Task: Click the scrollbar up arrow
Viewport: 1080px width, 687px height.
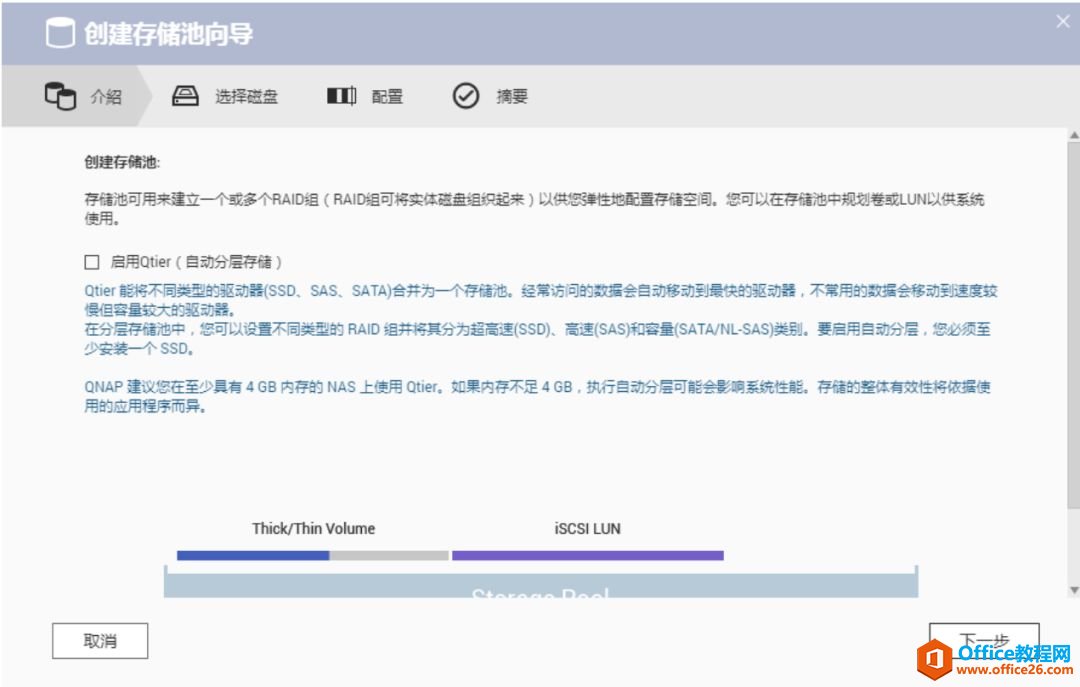Action: (1074, 136)
